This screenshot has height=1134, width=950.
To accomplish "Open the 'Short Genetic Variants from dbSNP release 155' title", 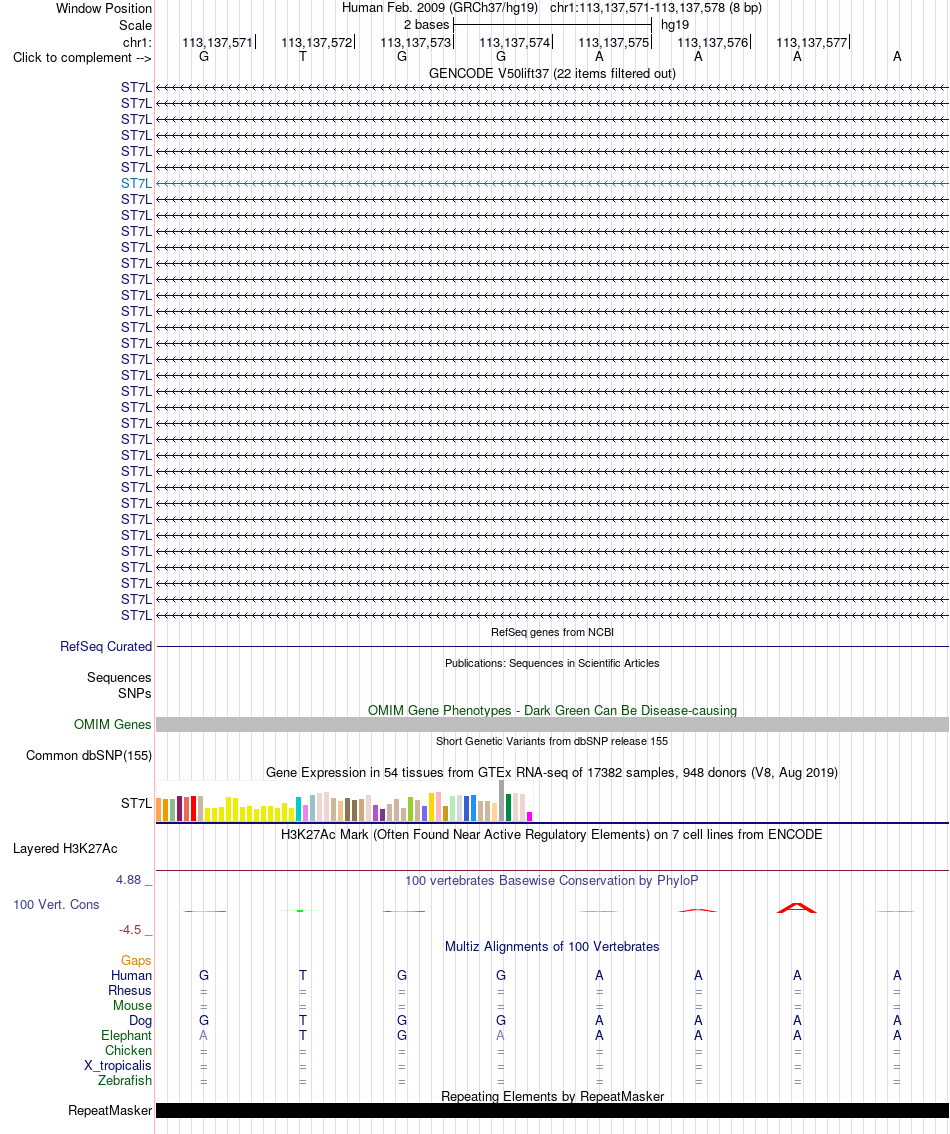I will coord(552,741).
